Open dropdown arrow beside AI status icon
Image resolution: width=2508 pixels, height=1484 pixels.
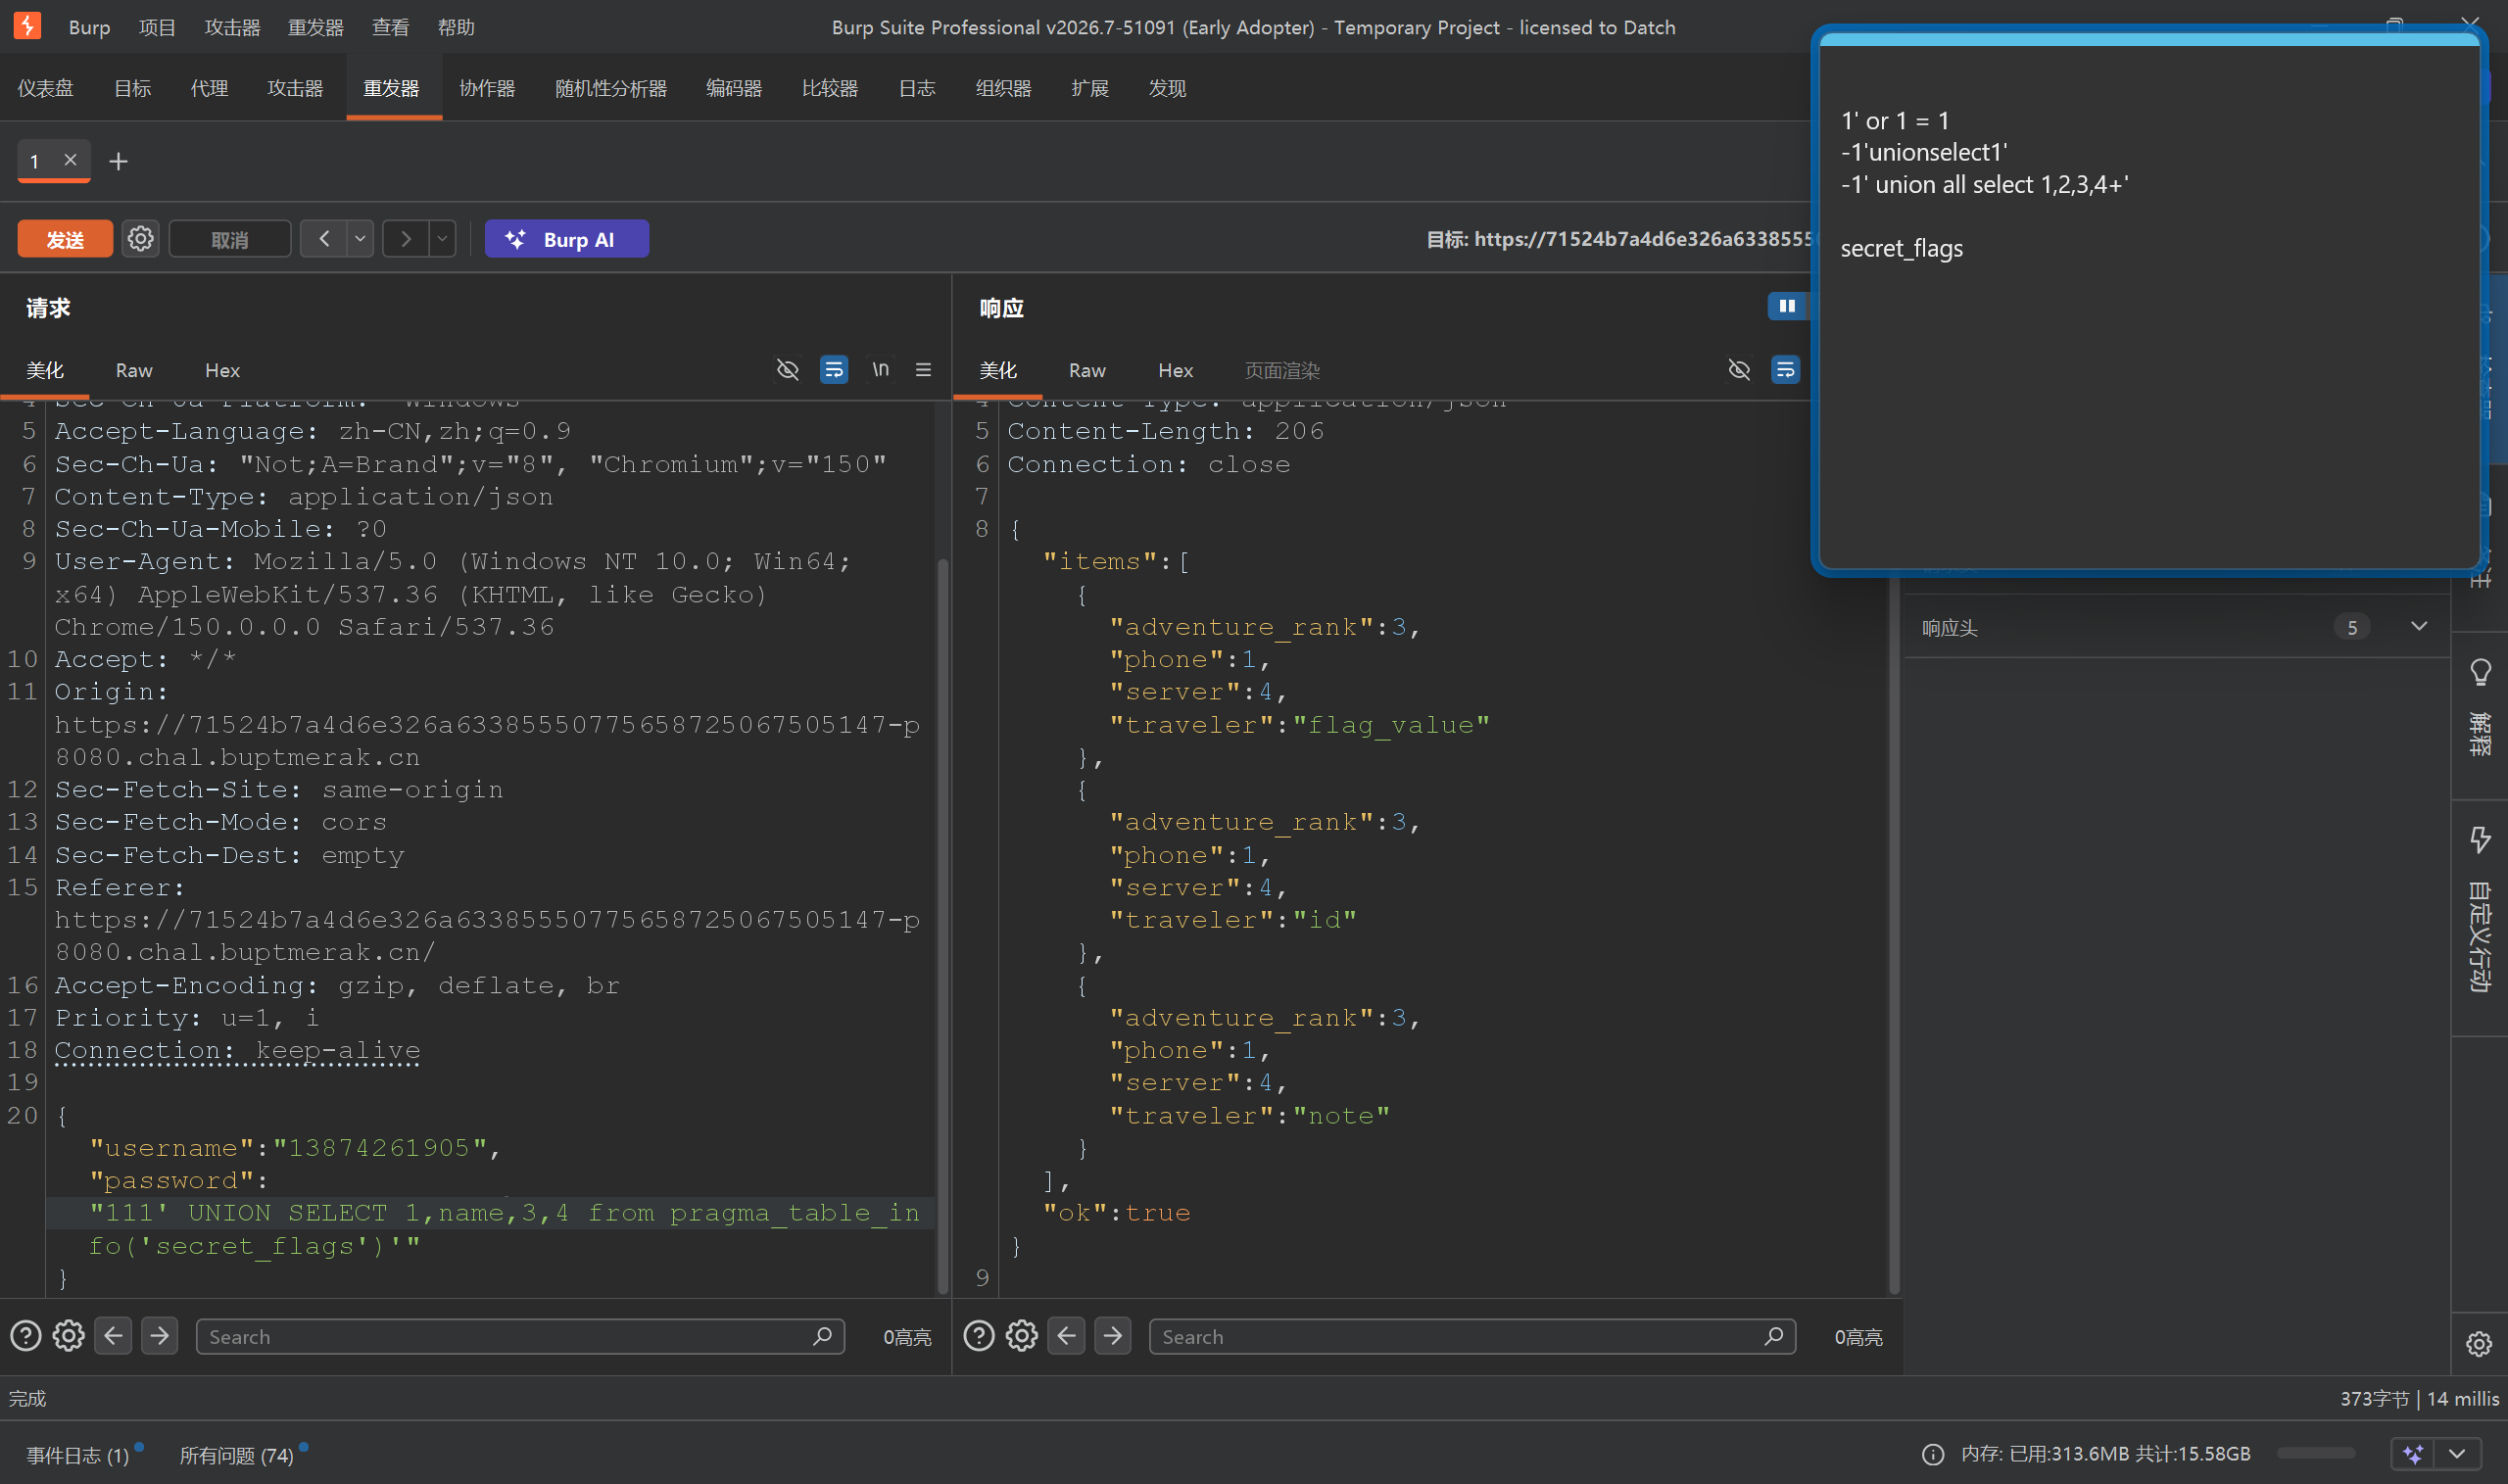[2457, 1454]
